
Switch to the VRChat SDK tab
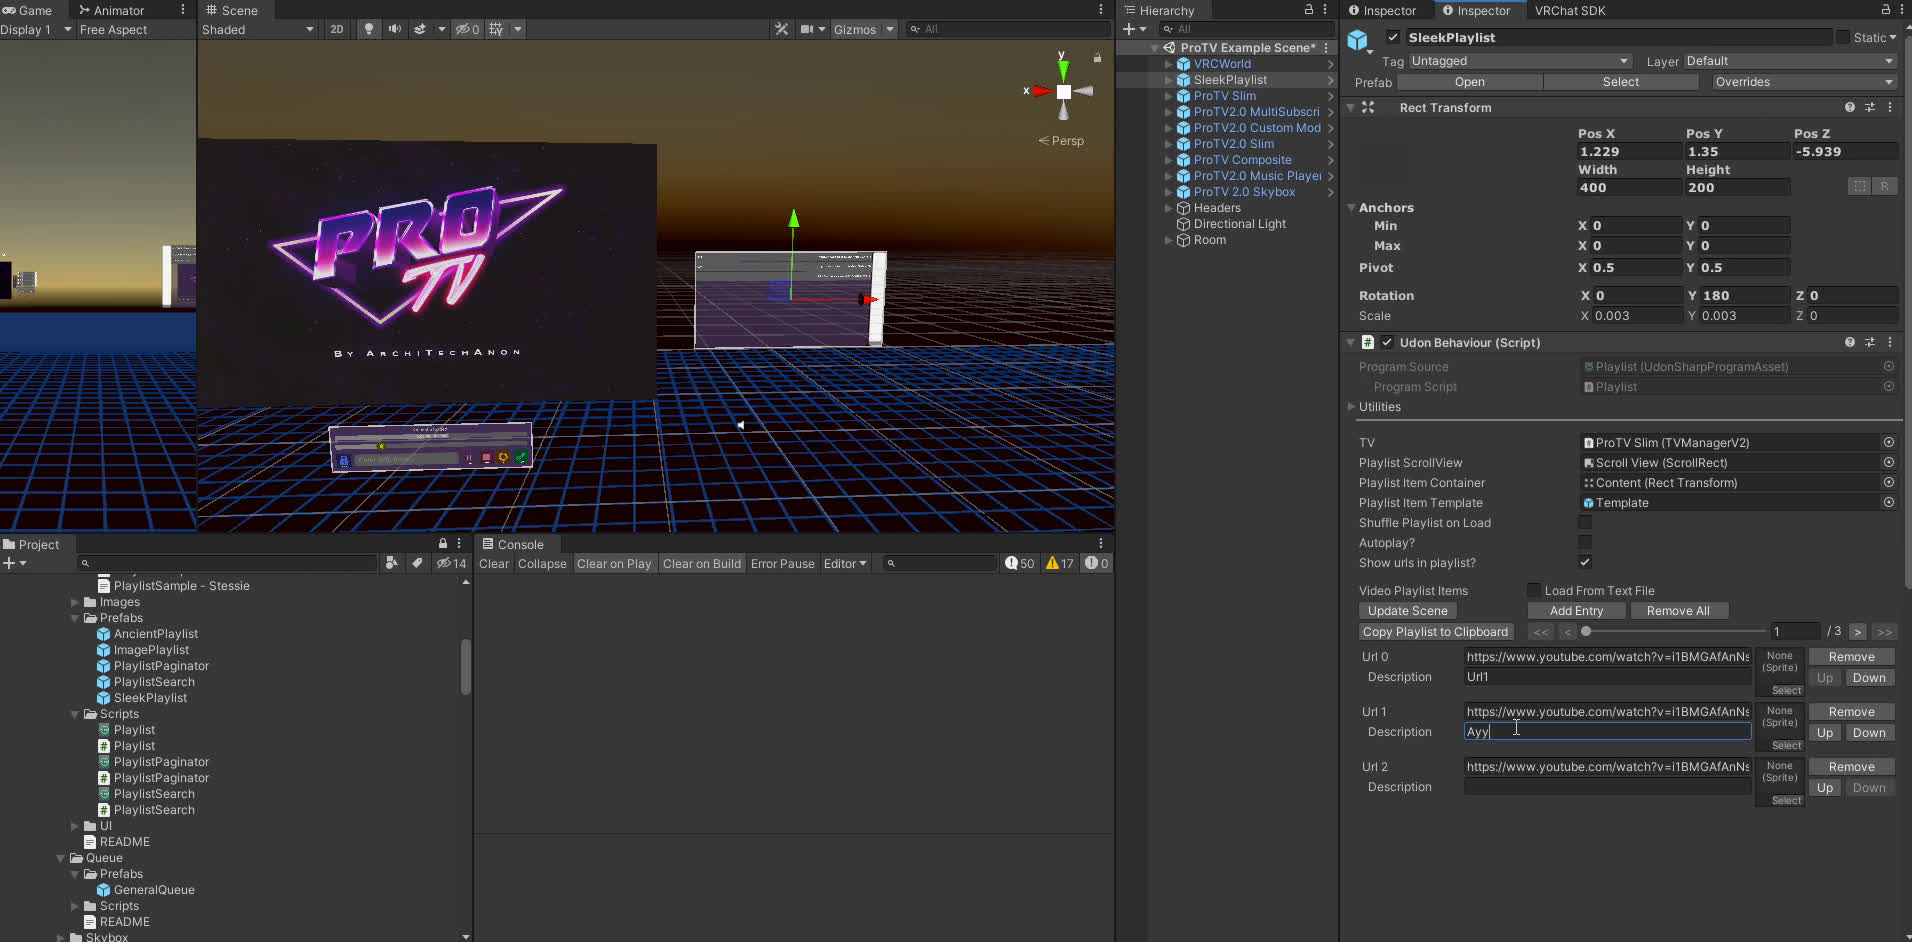[1569, 10]
